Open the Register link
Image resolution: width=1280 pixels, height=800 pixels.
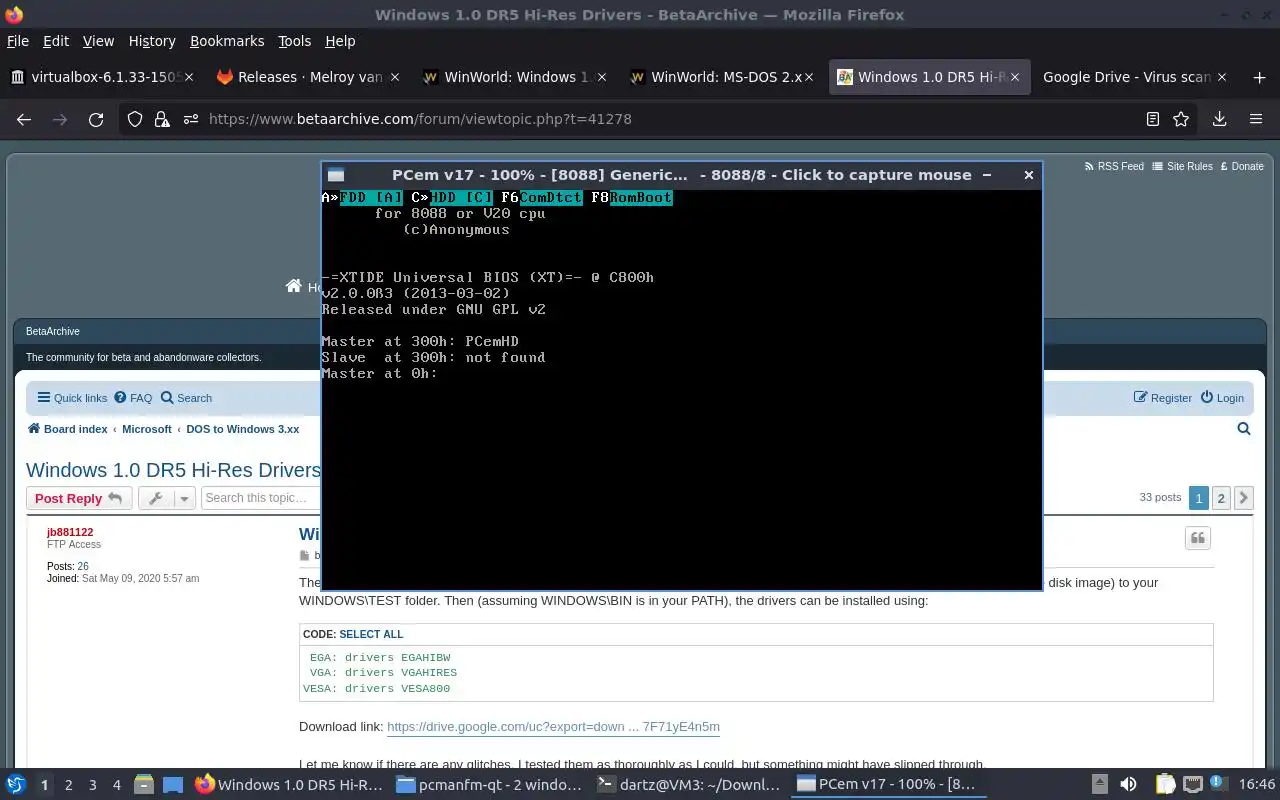pos(1162,398)
